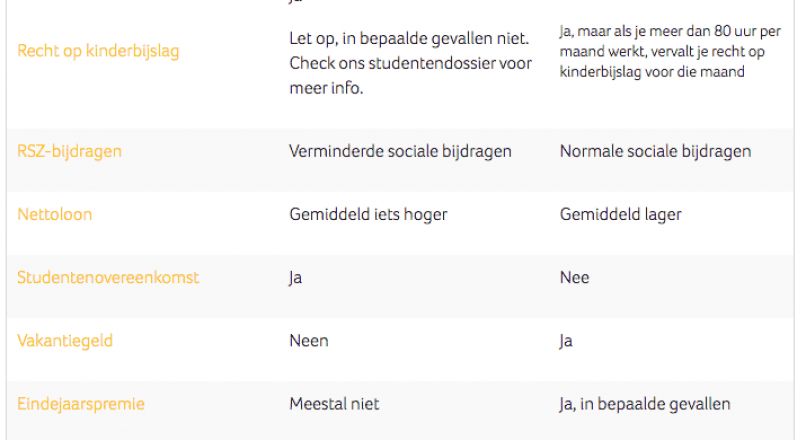Screen dimensions: 806x440
Task: Click 'Ja' in the Vakantiegeld row
Action: 566,340
